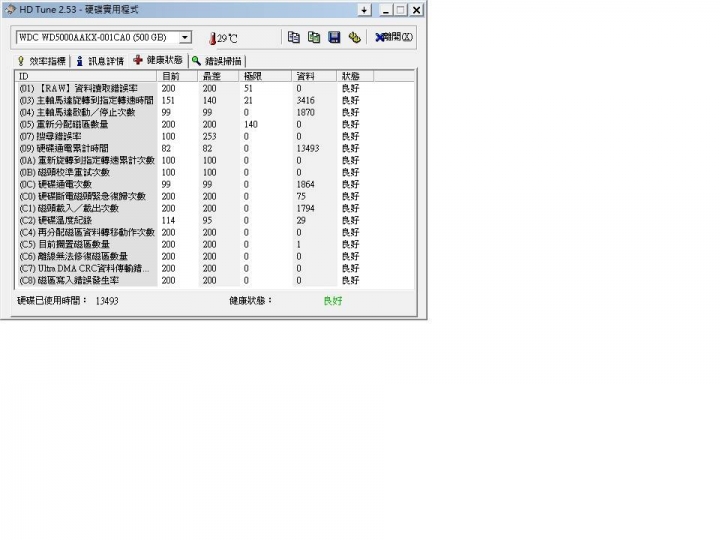Click worst value 253 in row 07
The height and width of the screenshot is (540, 720).
click(x=209, y=136)
